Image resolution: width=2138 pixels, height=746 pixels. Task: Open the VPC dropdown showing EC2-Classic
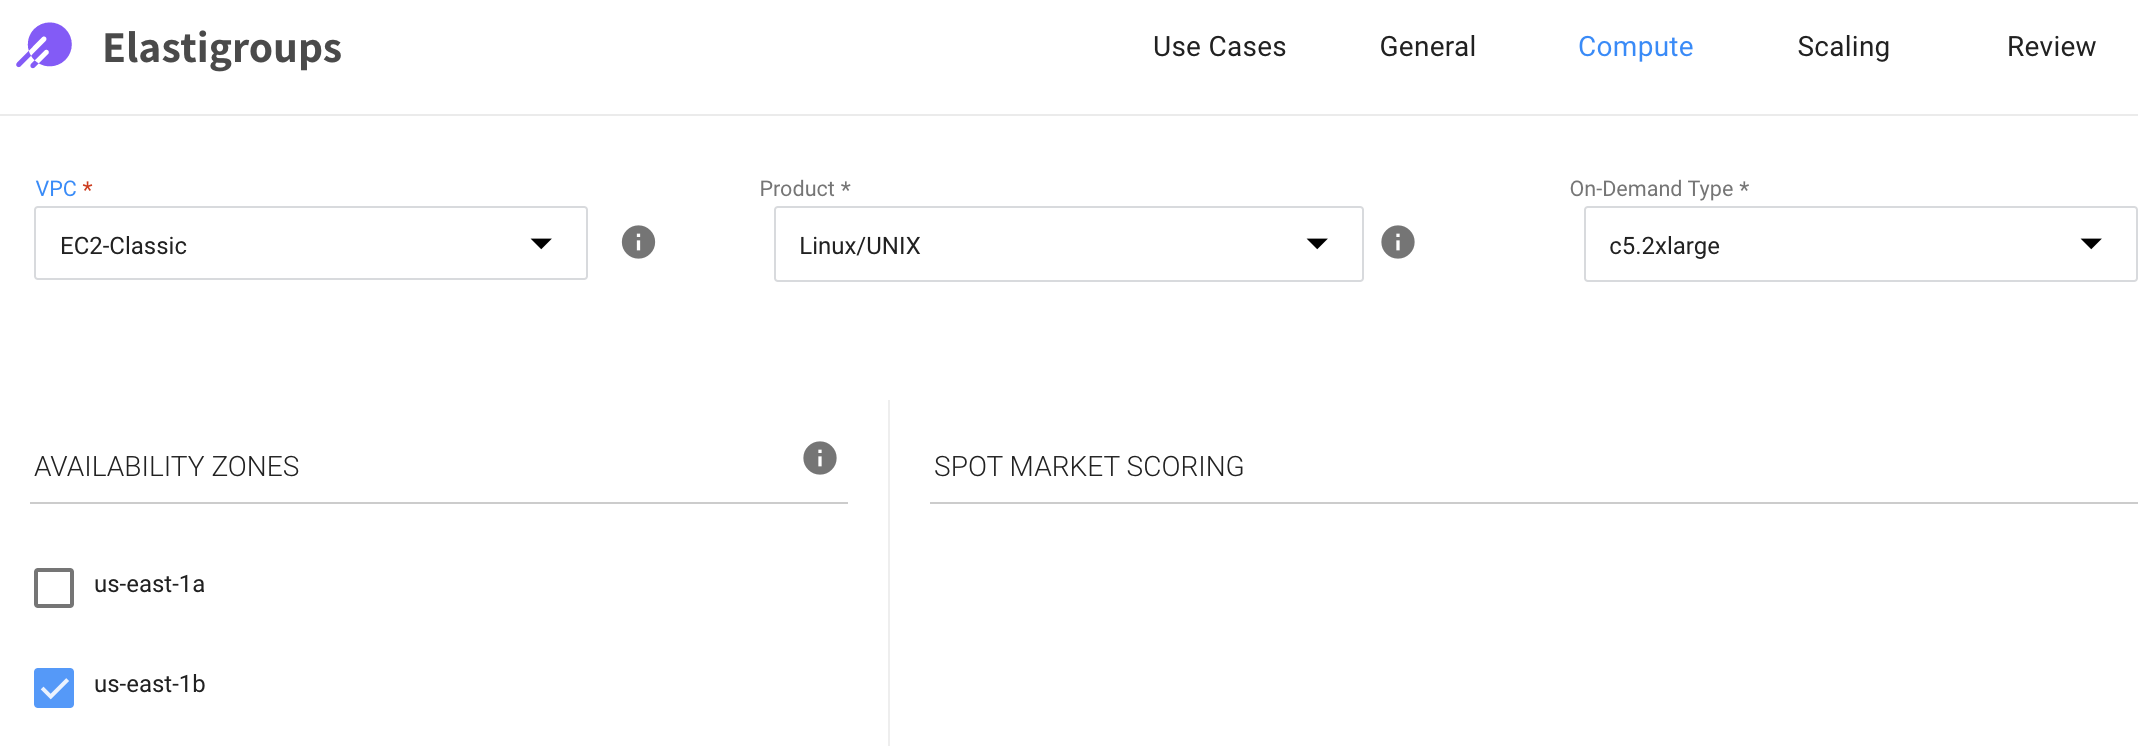(310, 244)
